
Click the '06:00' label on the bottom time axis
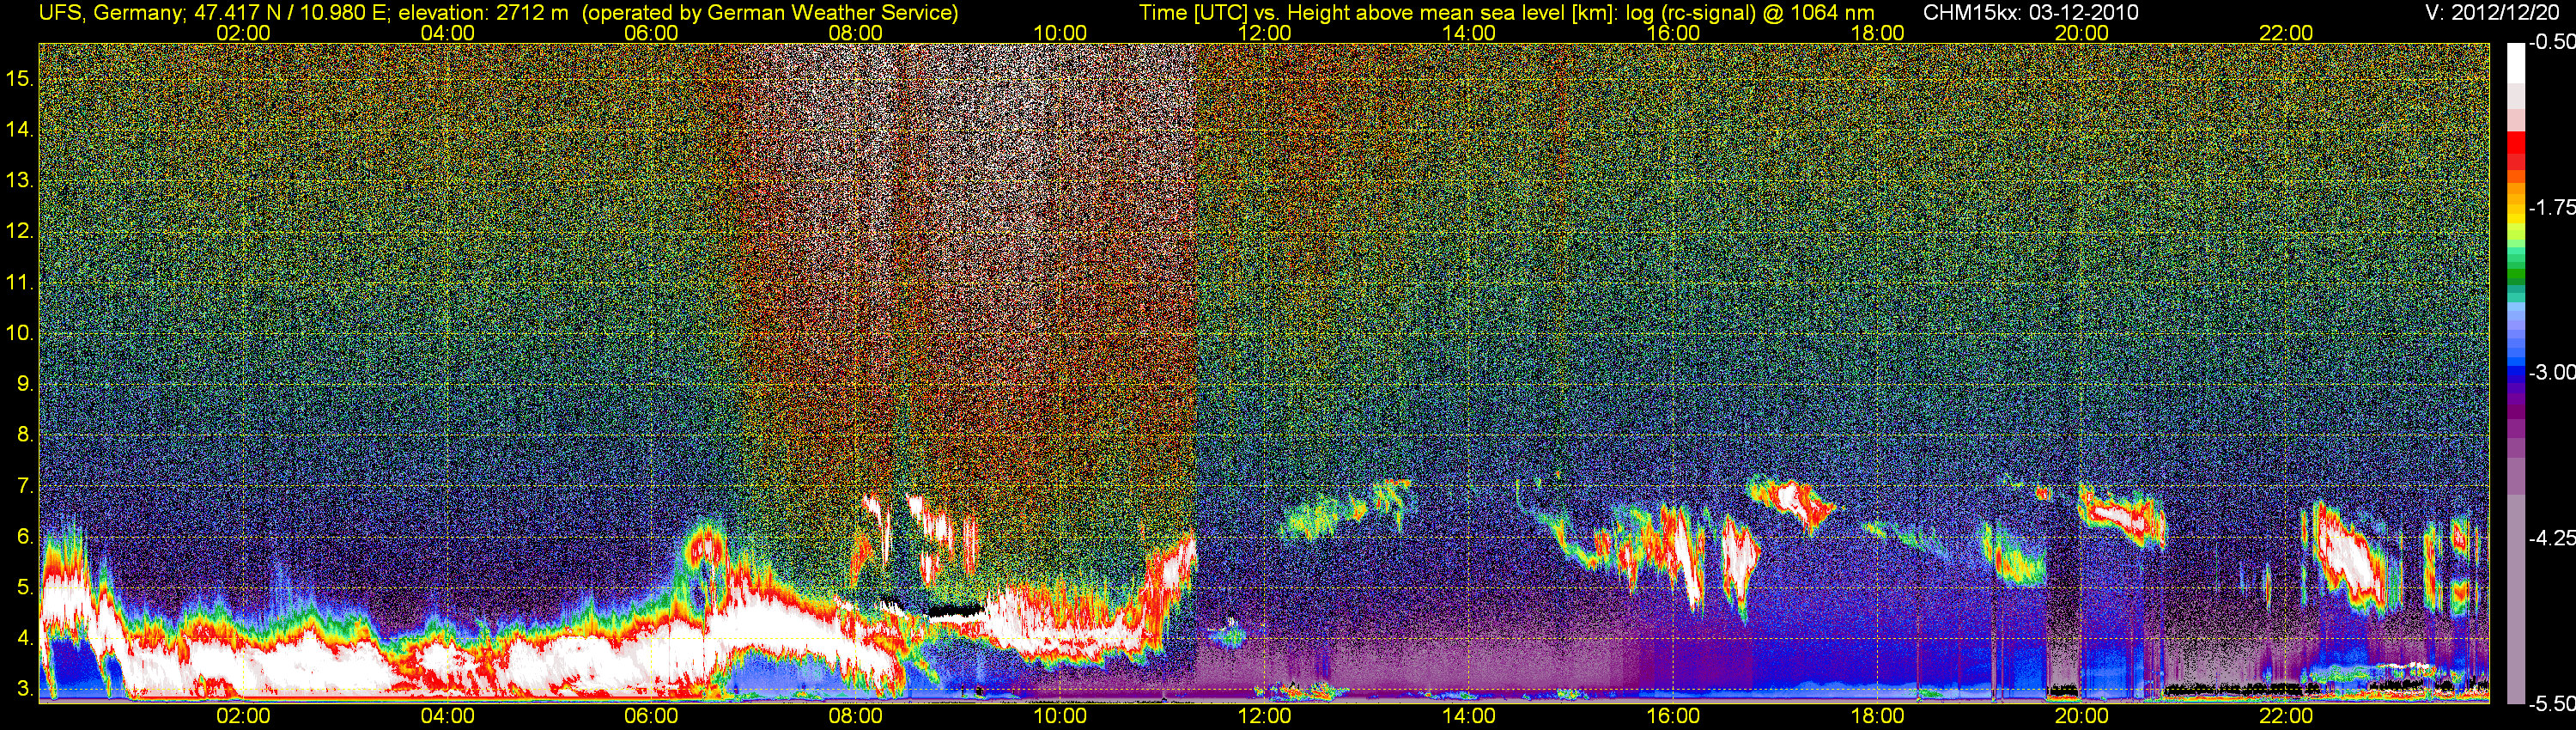[x=651, y=716]
